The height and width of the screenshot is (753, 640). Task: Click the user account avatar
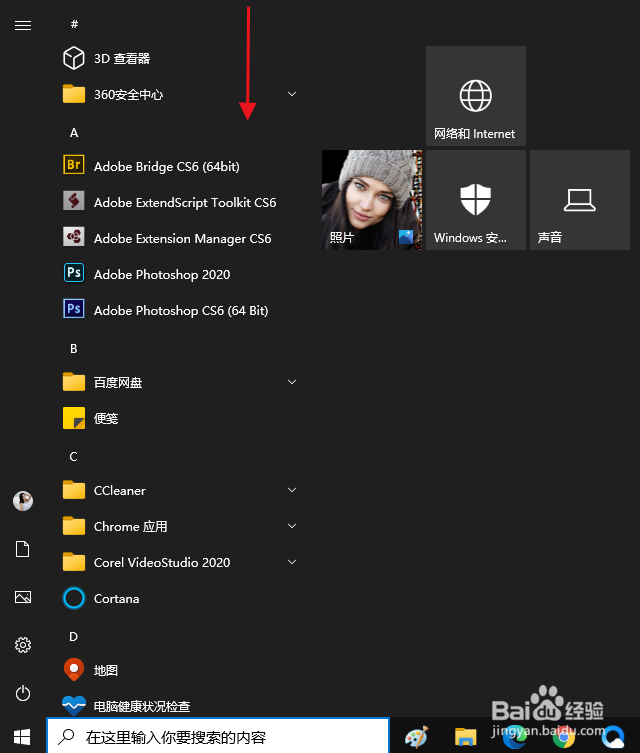tap(23, 501)
